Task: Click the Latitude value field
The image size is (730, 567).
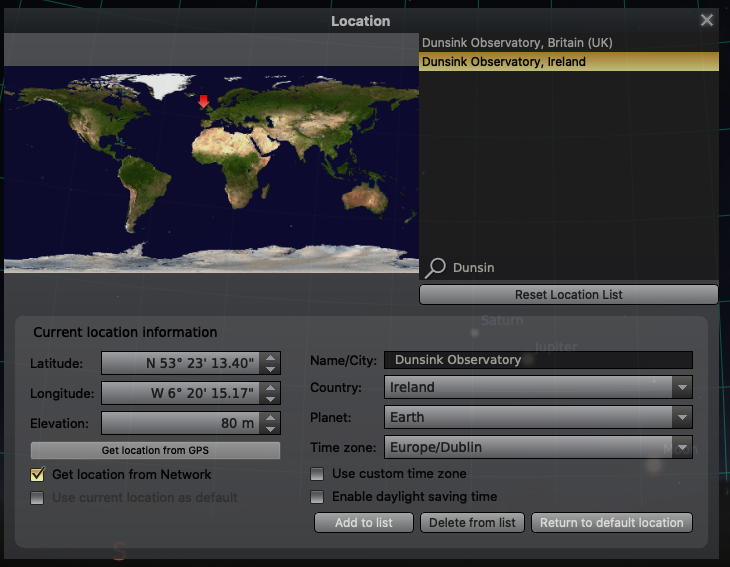Action: click(x=181, y=363)
